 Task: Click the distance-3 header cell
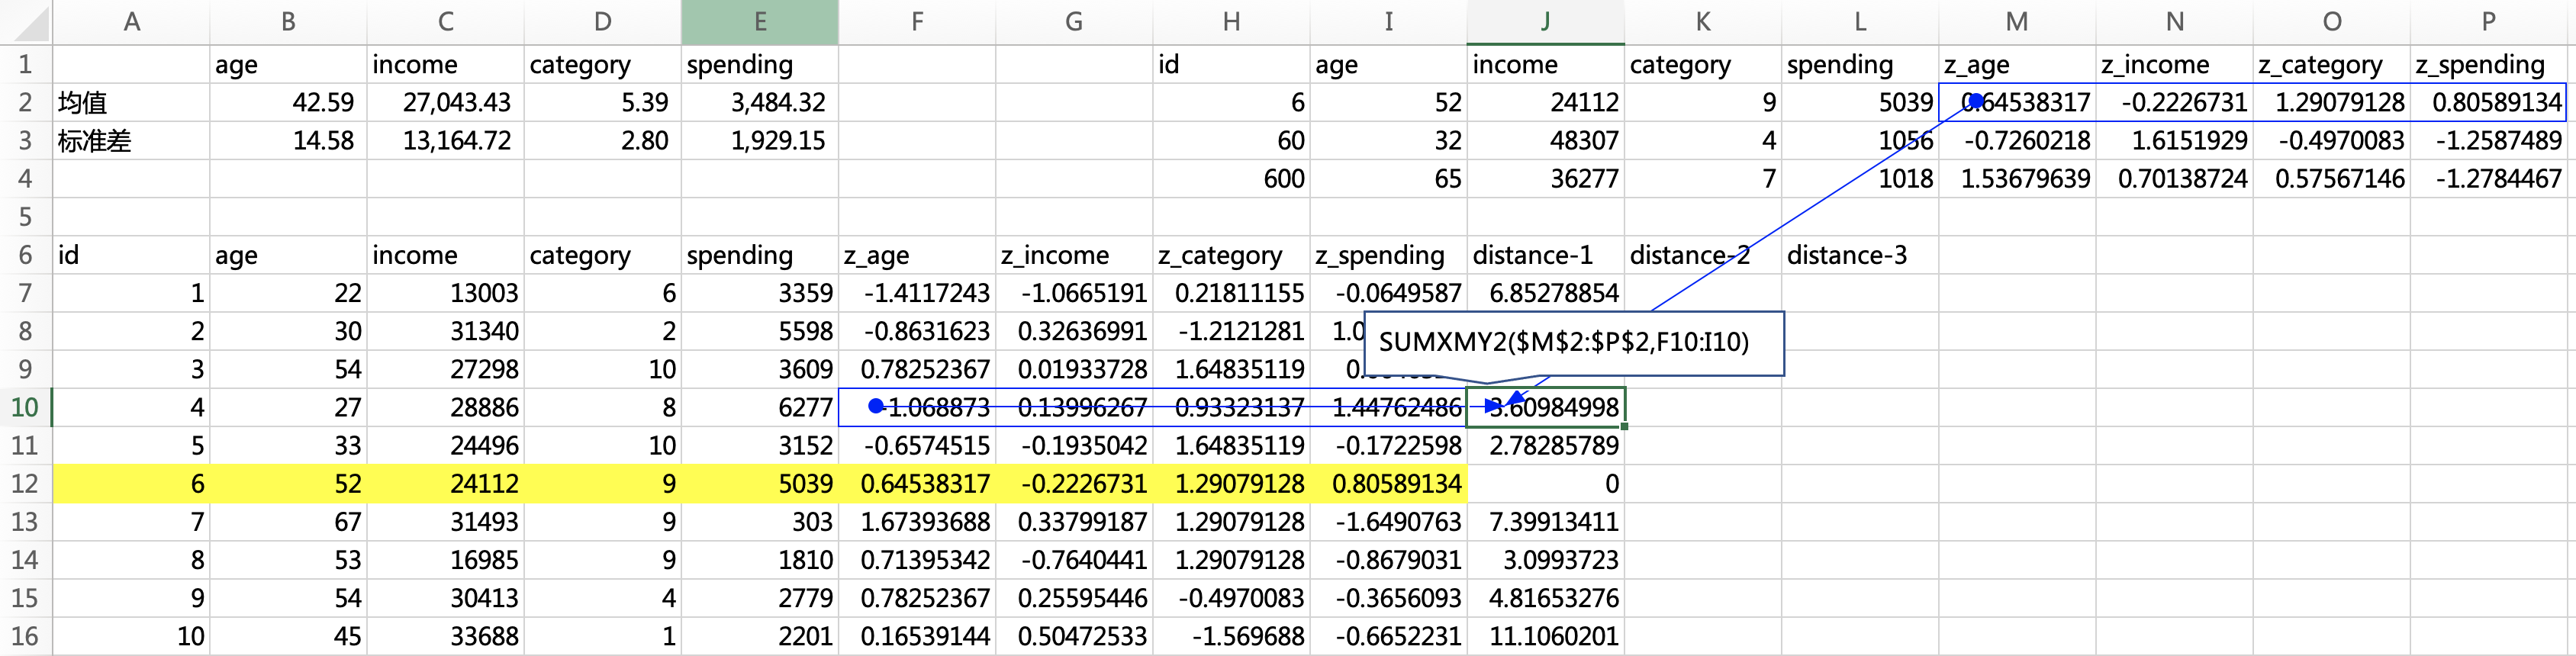(x=1860, y=255)
